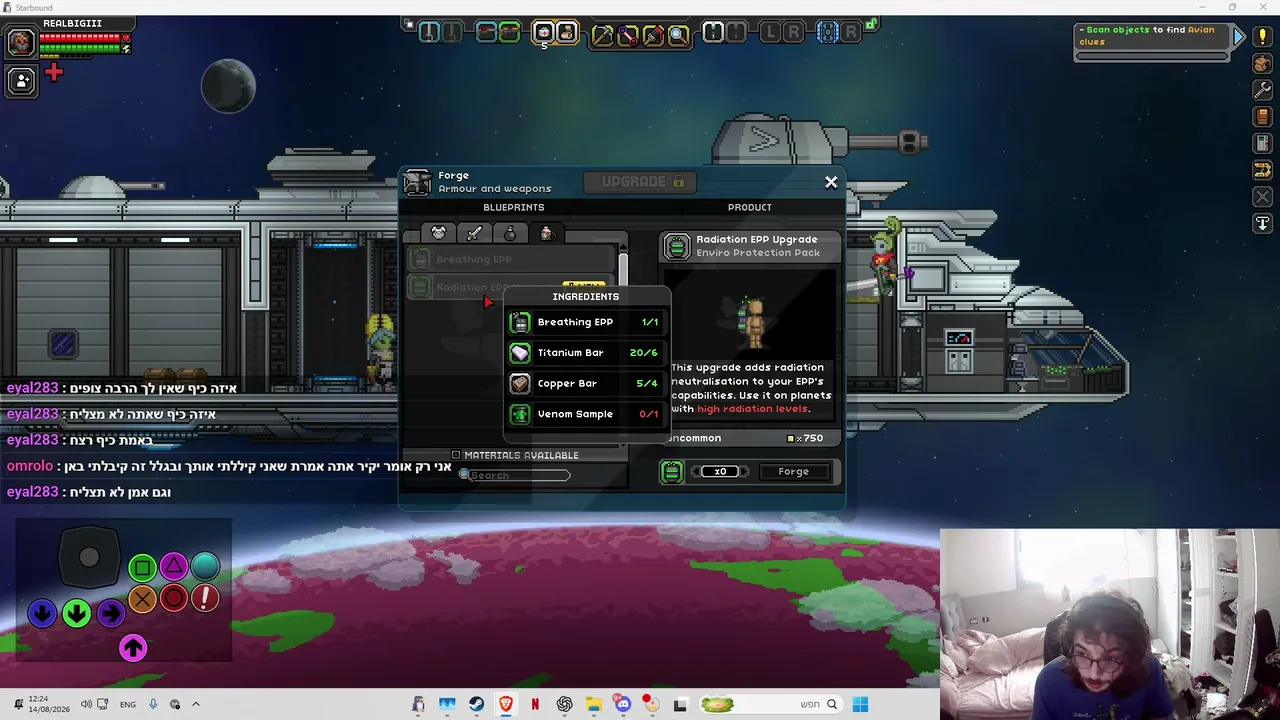Click the beam down icon in sidebar

(x=1263, y=223)
